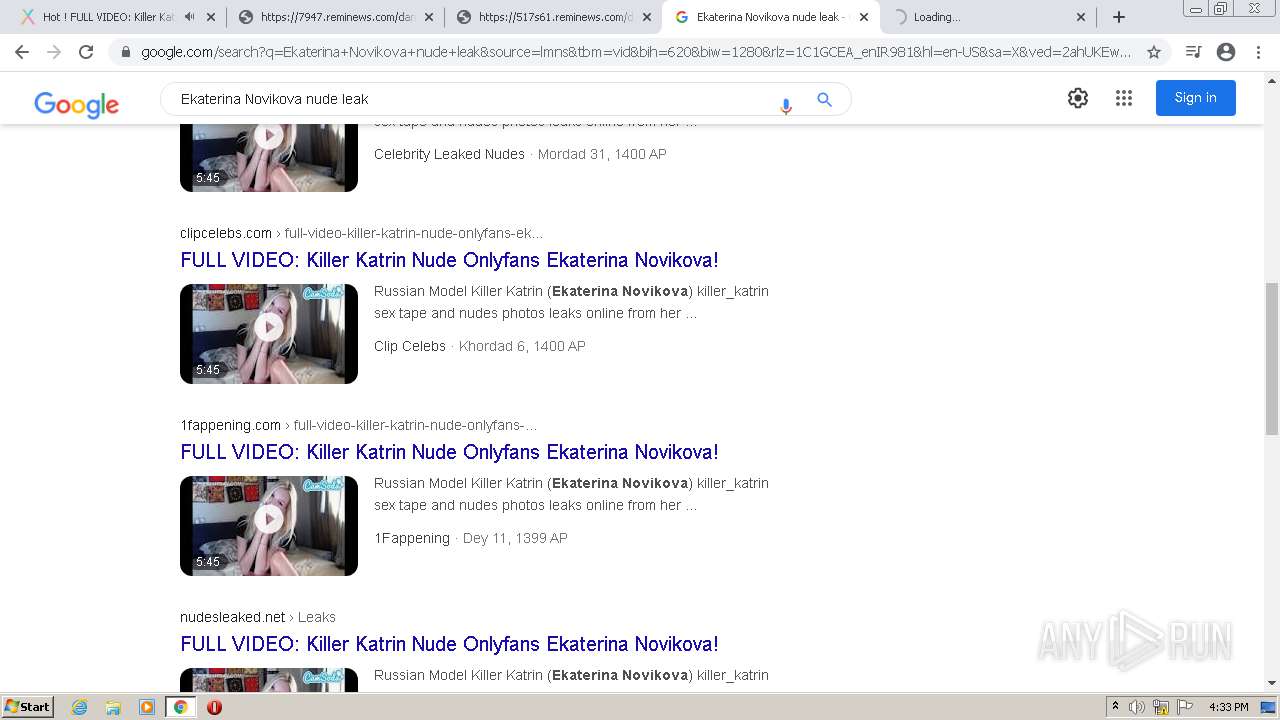Screen dimensions: 1280x720
Task: Open the media control toolbar icon
Action: [1193, 52]
